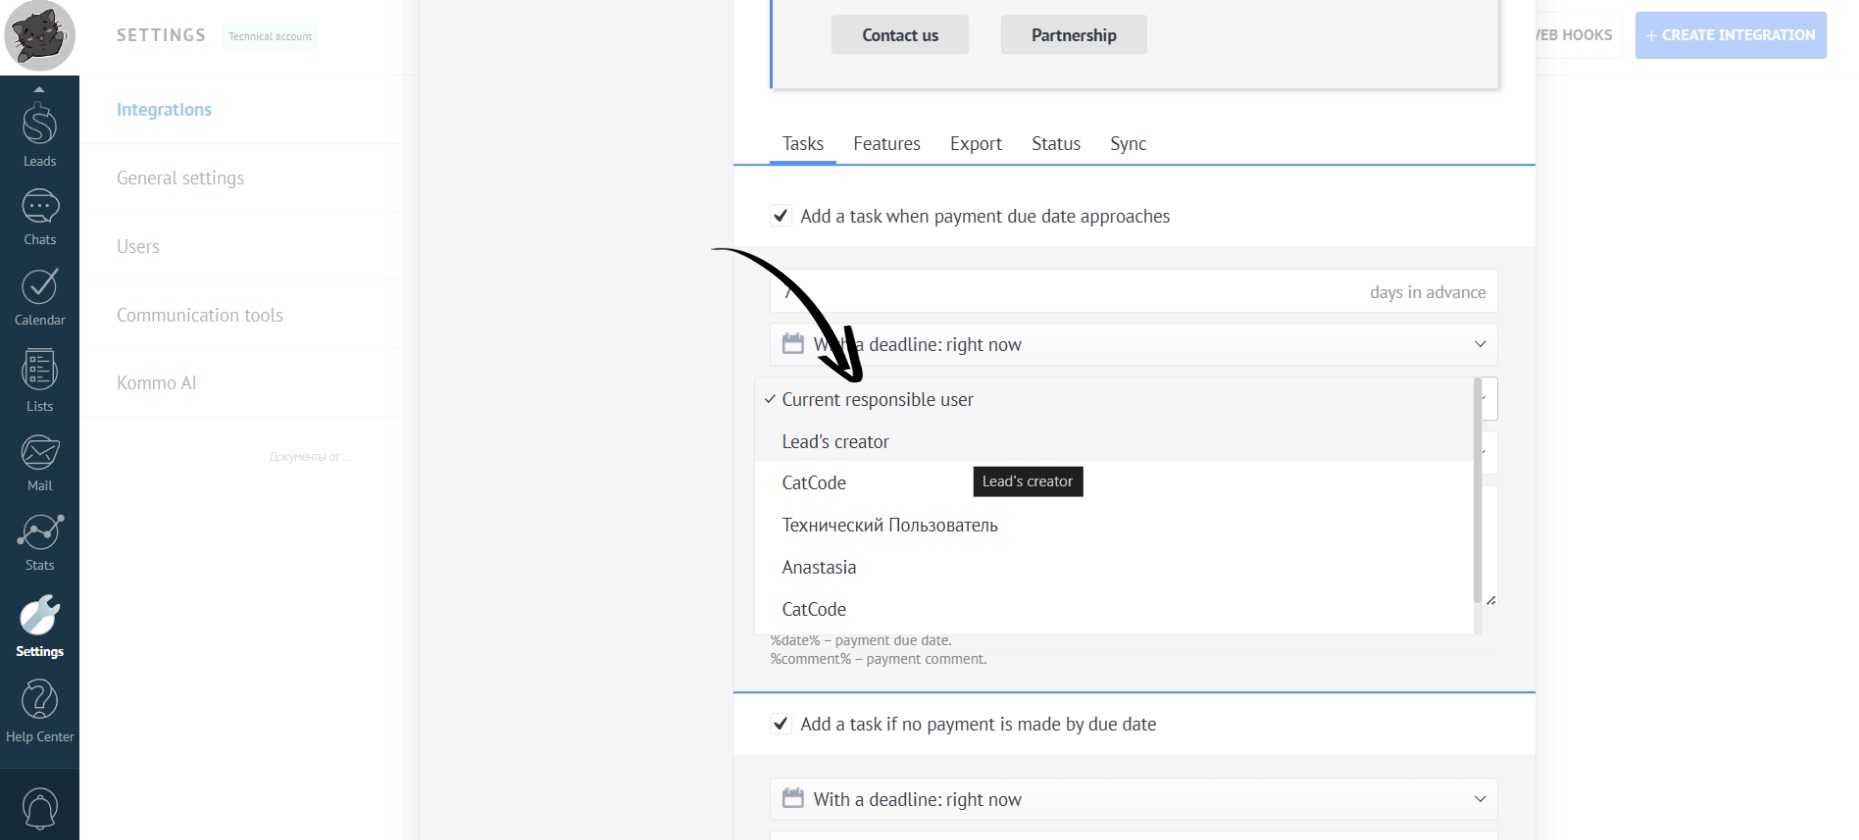Click the notifications bell icon
This screenshot has height=840, width=1859.
tap(39, 808)
